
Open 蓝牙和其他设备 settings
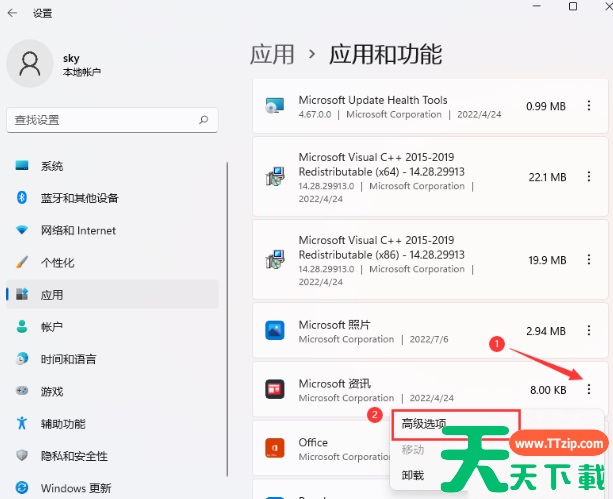point(79,198)
